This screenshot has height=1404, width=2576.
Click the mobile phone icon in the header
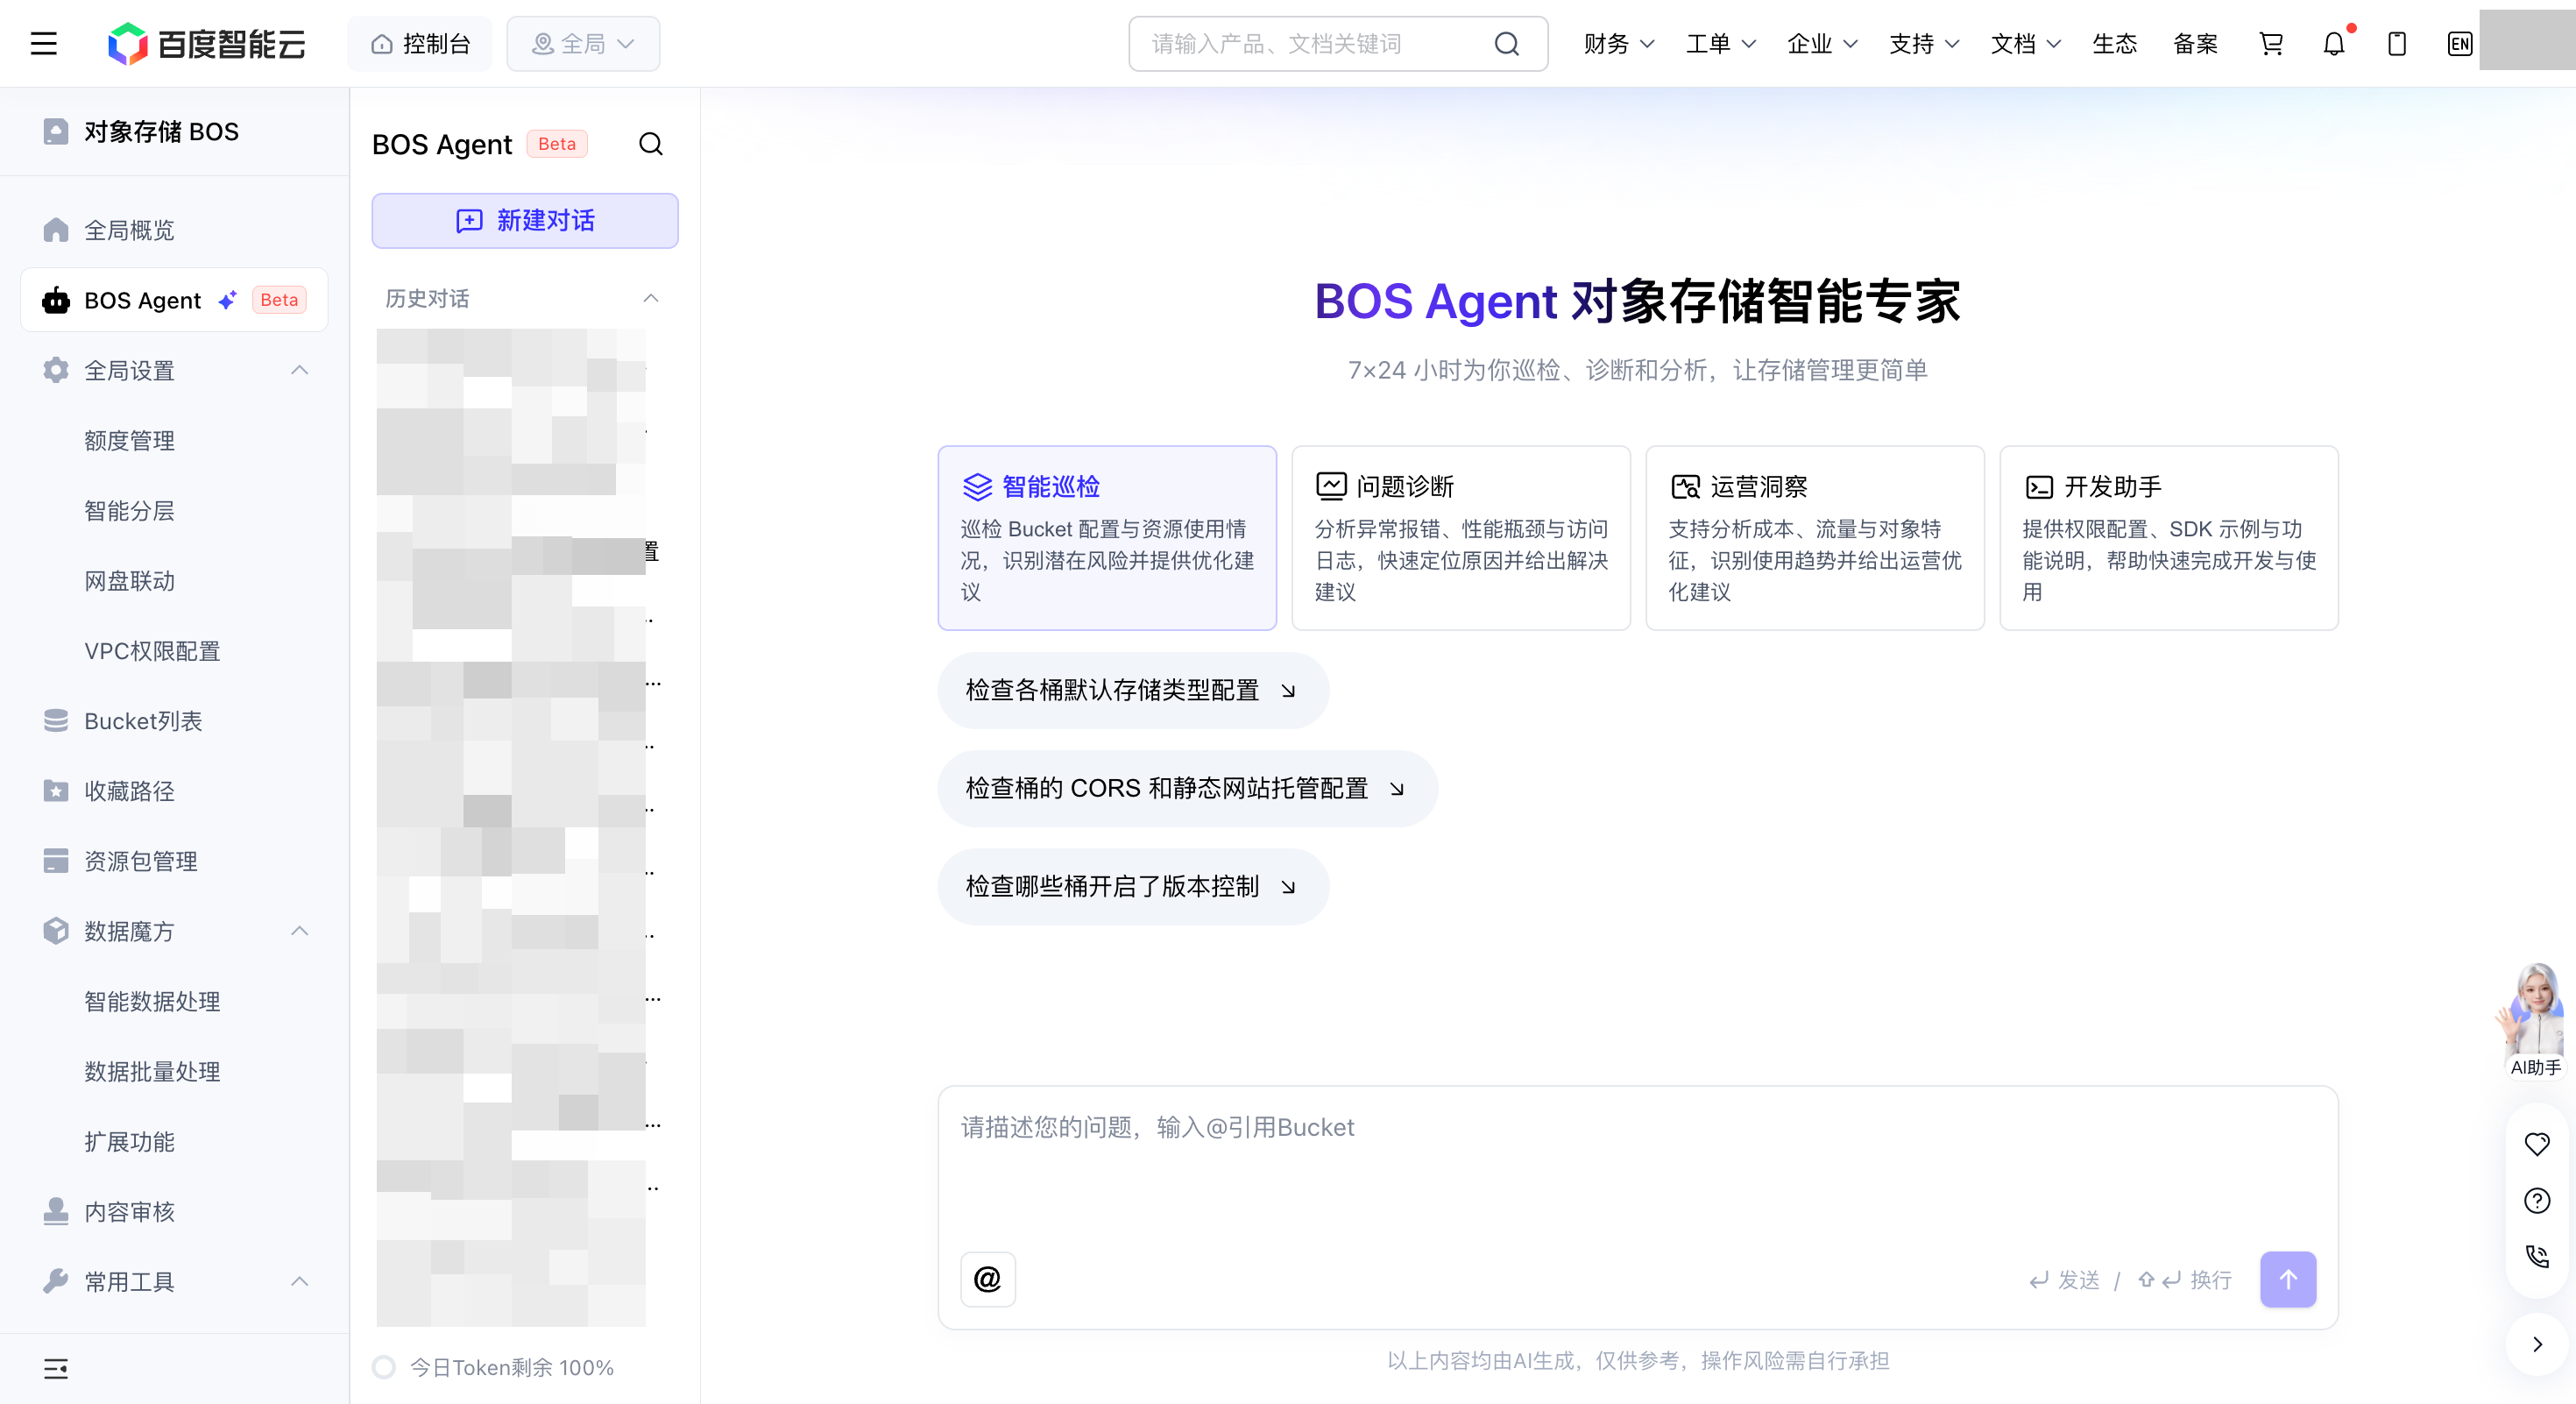2397,44
